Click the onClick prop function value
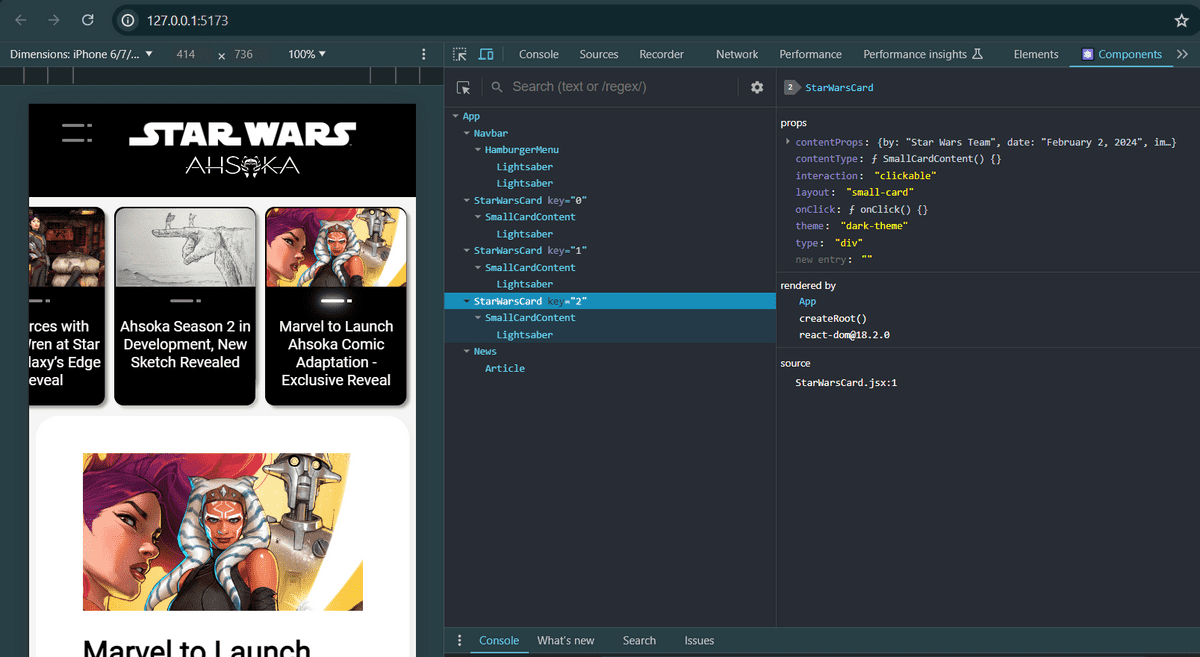 point(888,209)
